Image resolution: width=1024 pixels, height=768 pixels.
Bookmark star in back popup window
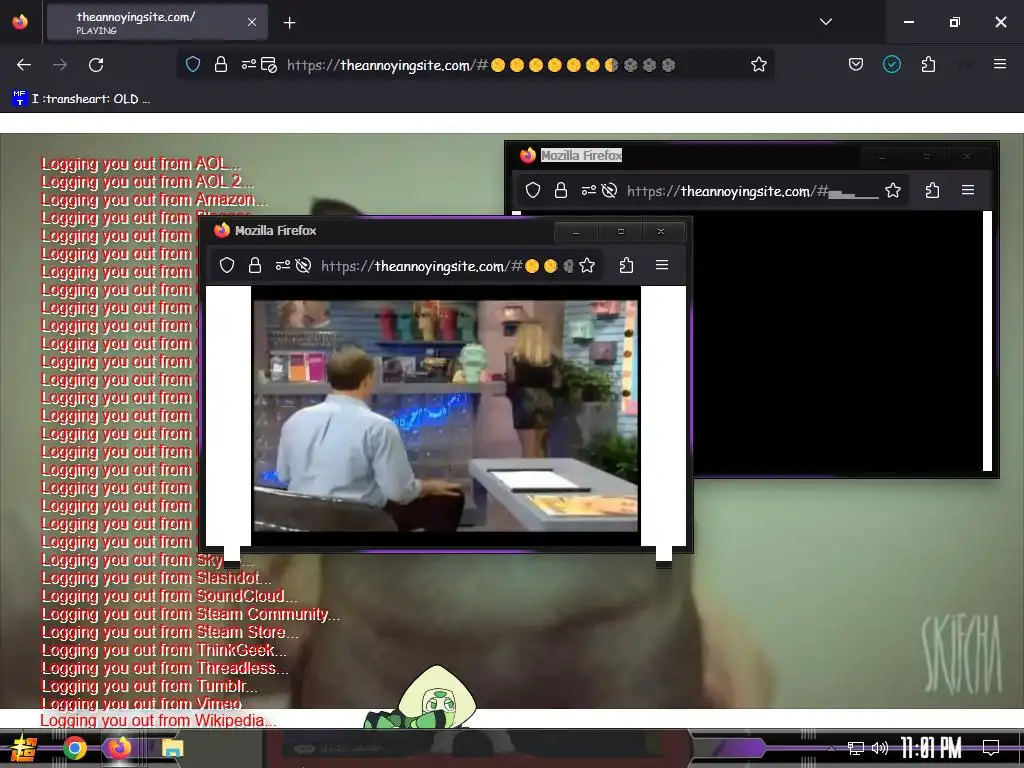(893, 190)
